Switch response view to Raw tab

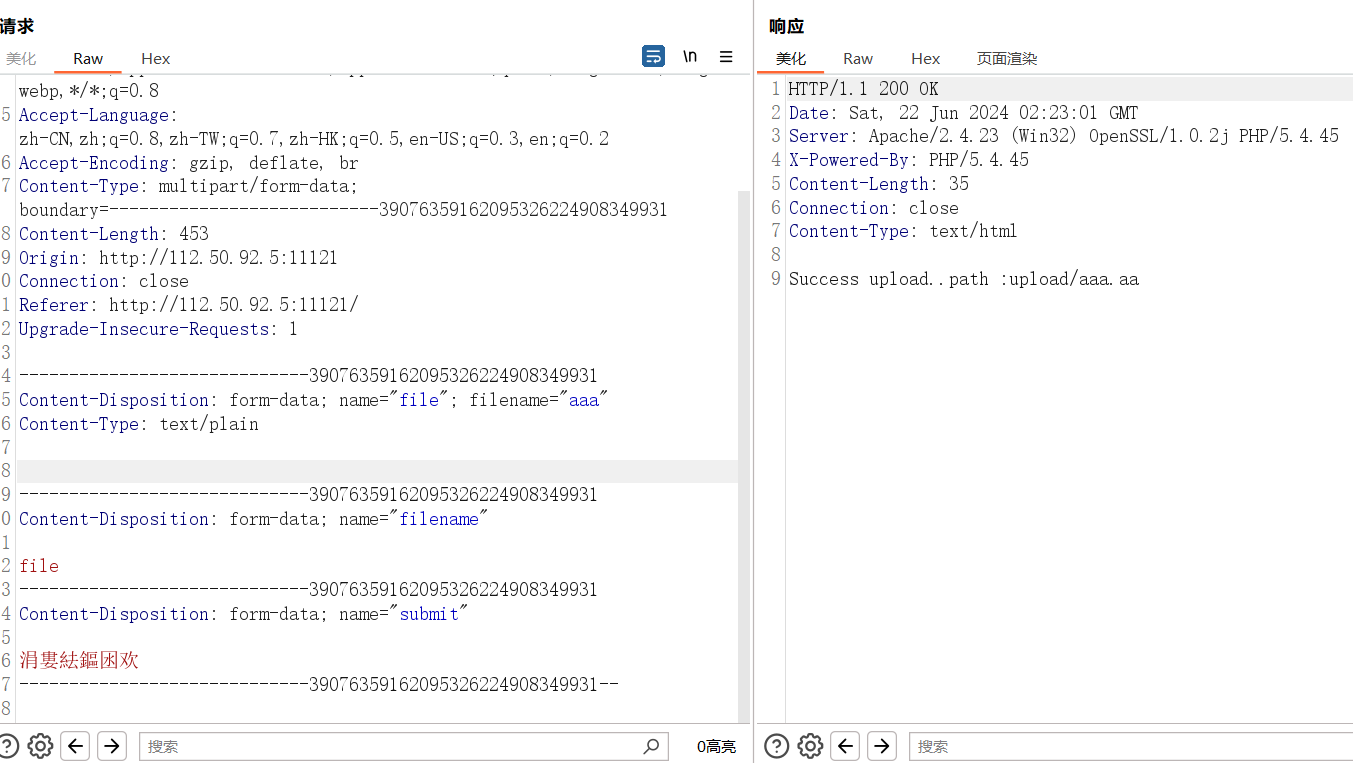point(858,59)
